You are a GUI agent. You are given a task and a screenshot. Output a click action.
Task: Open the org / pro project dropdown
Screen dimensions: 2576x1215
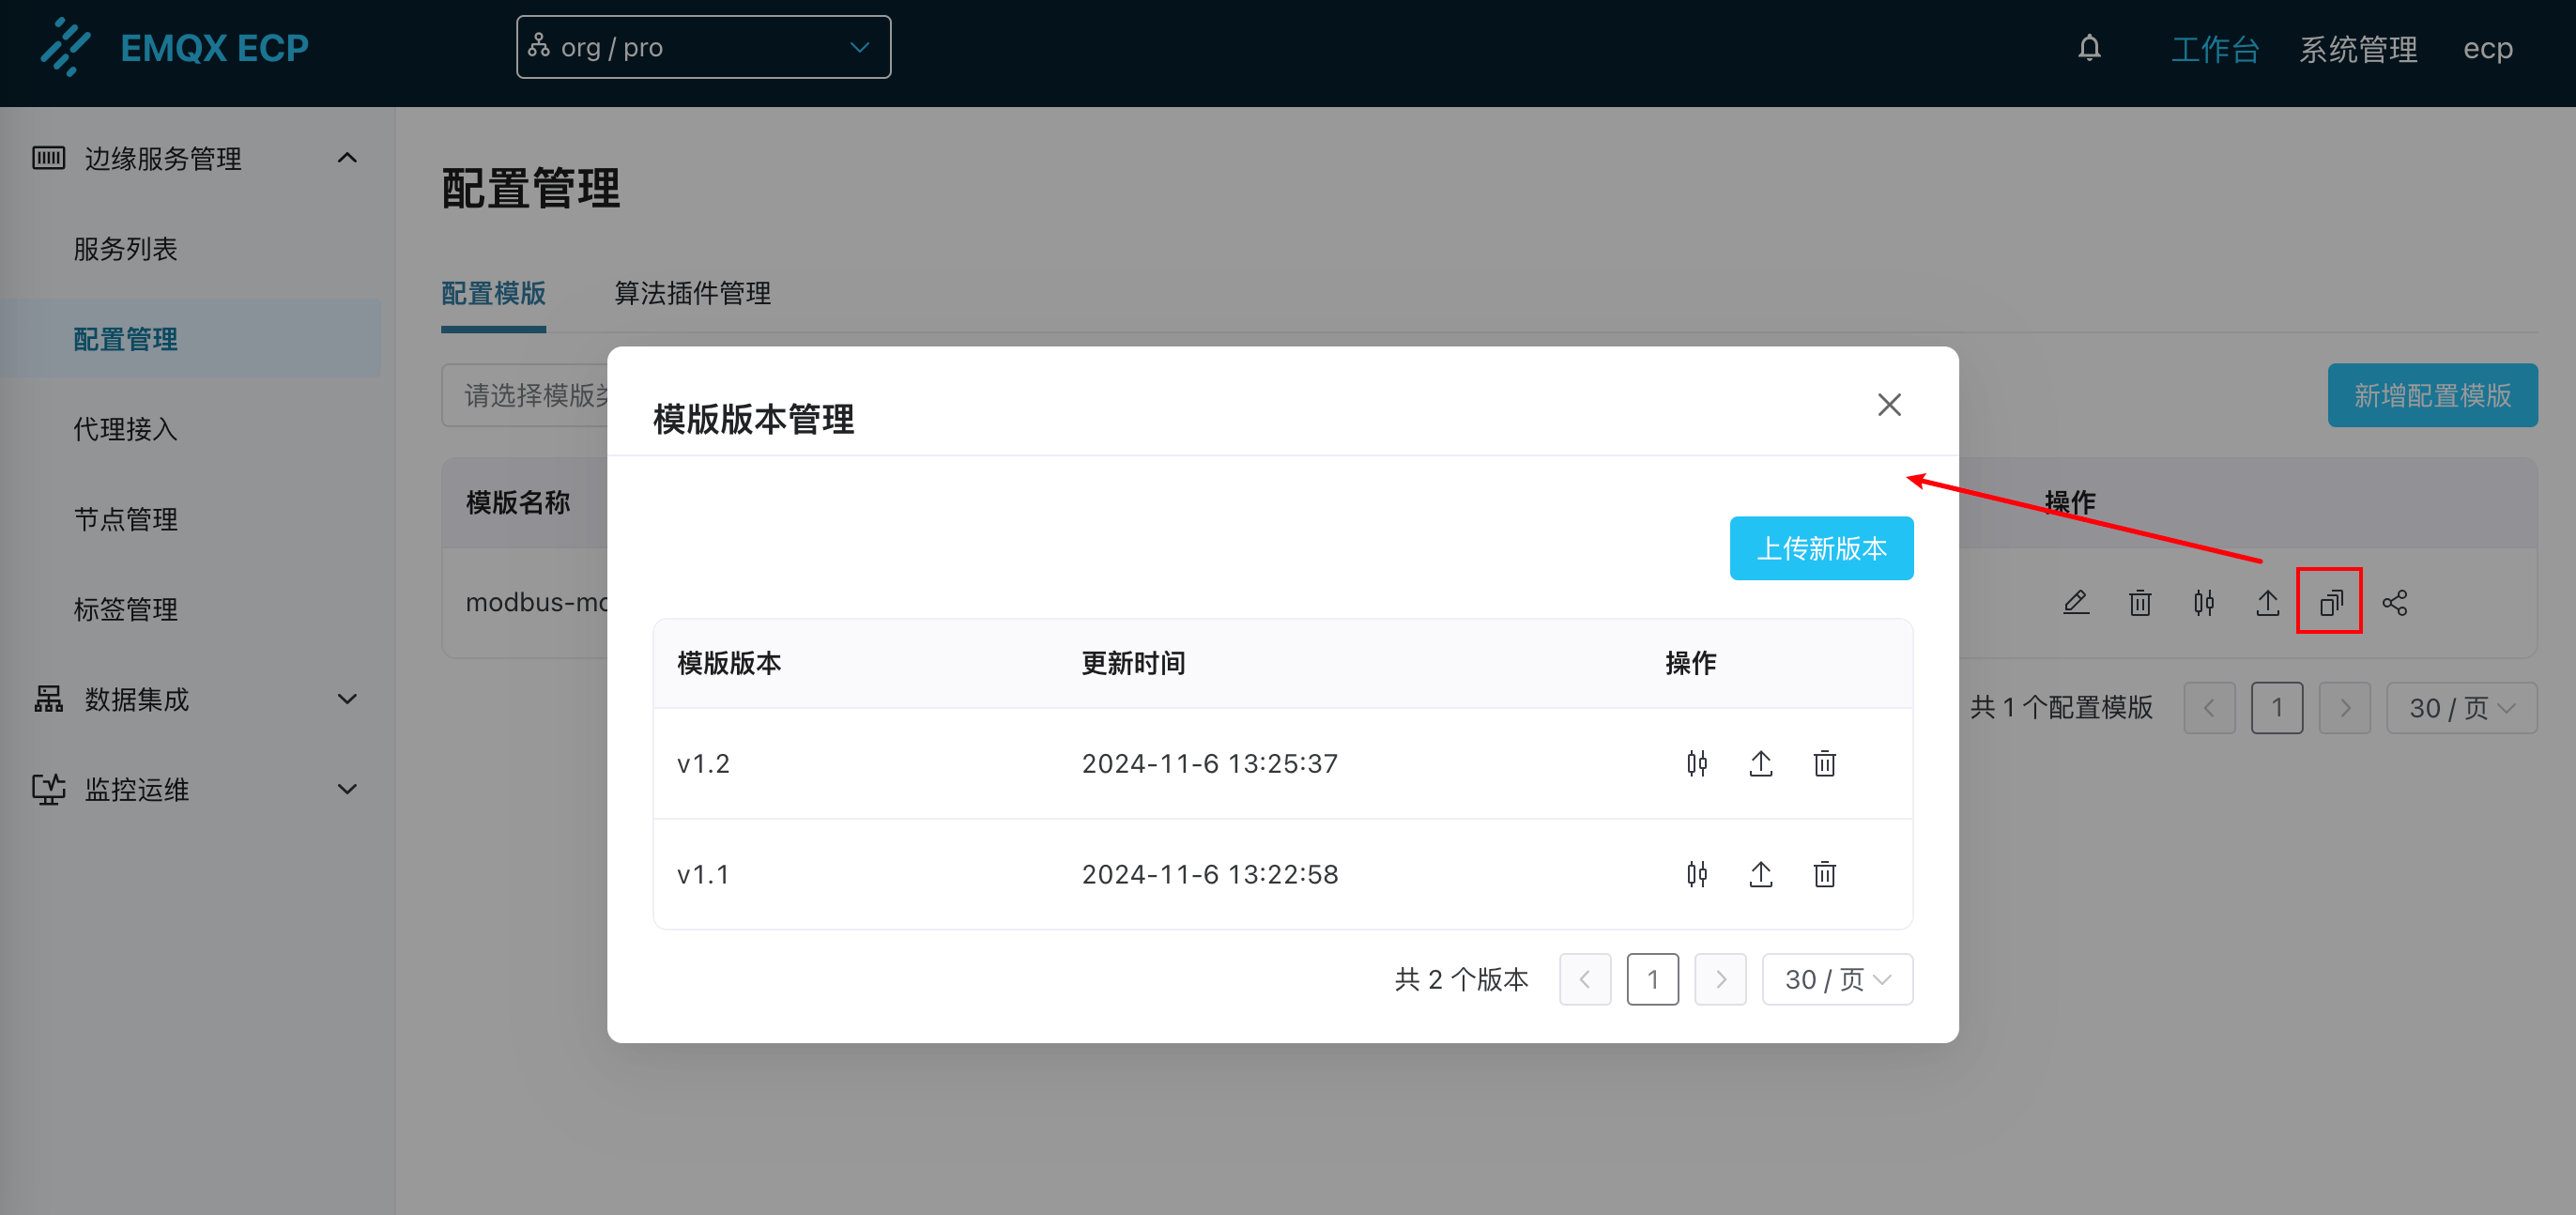click(703, 48)
